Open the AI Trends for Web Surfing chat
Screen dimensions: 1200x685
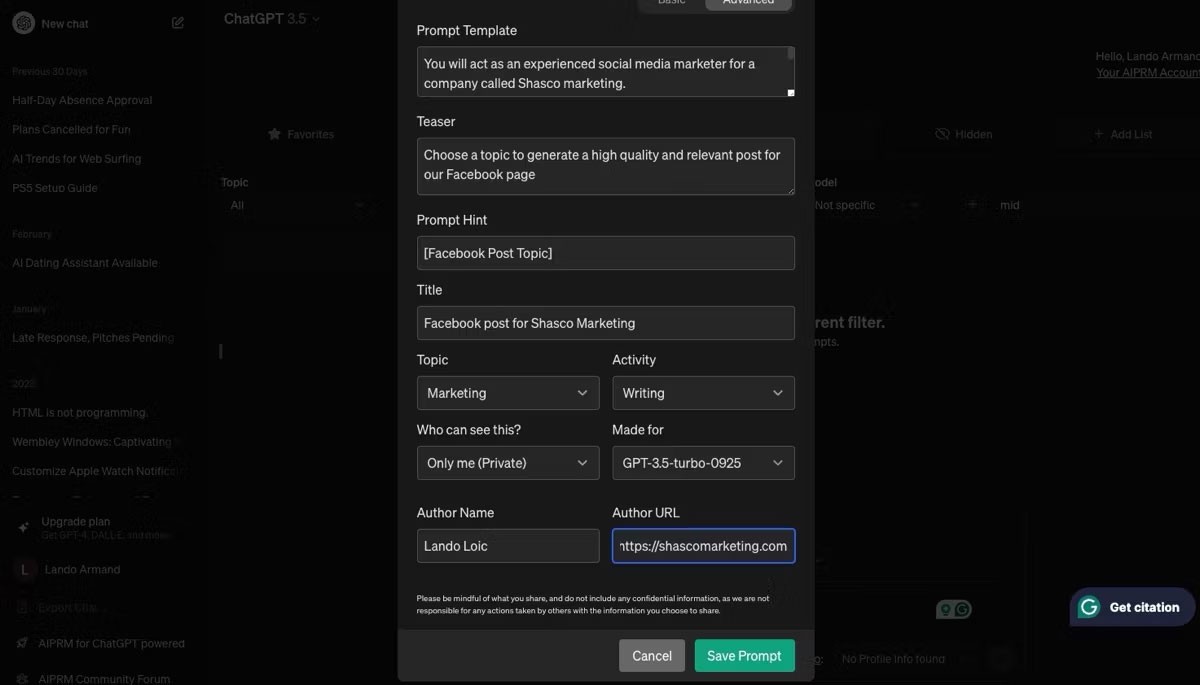tap(77, 159)
